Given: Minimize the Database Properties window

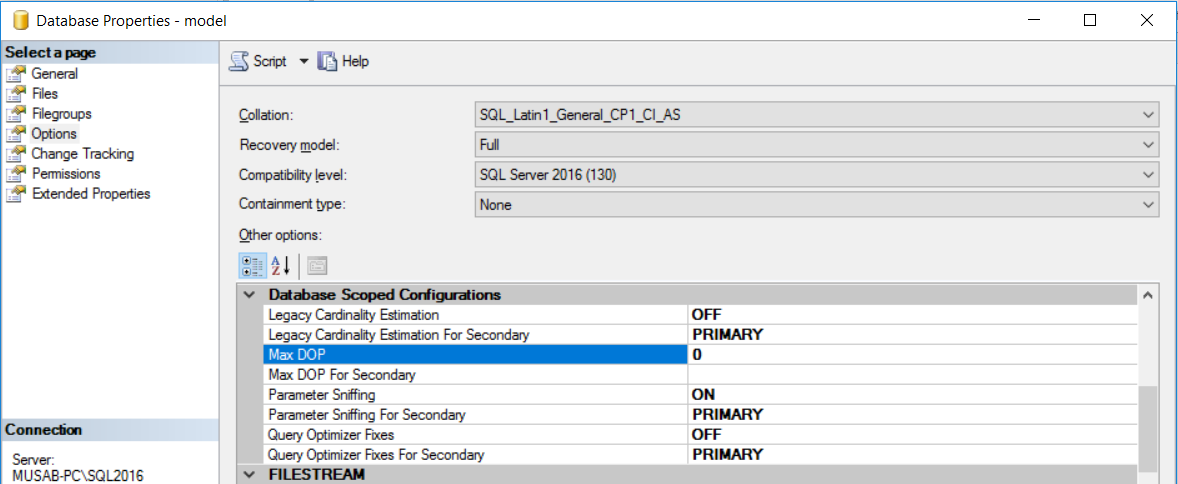Looking at the screenshot, I should (x=1034, y=21).
